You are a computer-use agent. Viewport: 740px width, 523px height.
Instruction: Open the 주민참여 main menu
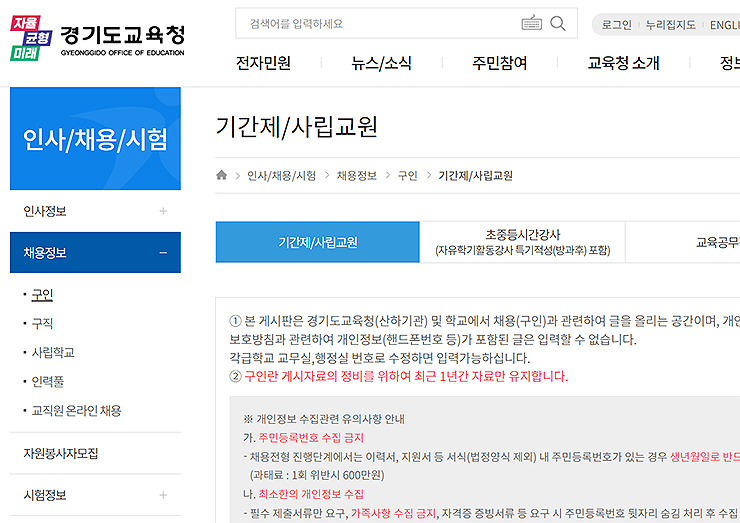click(x=500, y=63)
